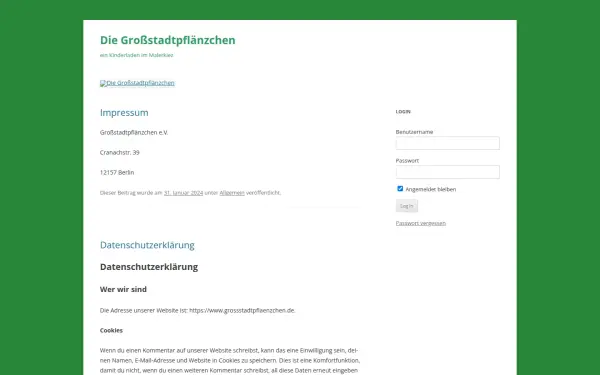Open the Datenschutzerklärung post title link

coord(147,245)
